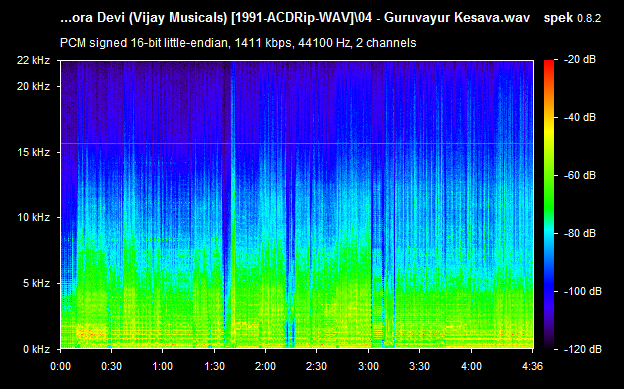The image size is (624, 389).
Task: Click the 1:30 time axis label
Action: pos(214,366)
